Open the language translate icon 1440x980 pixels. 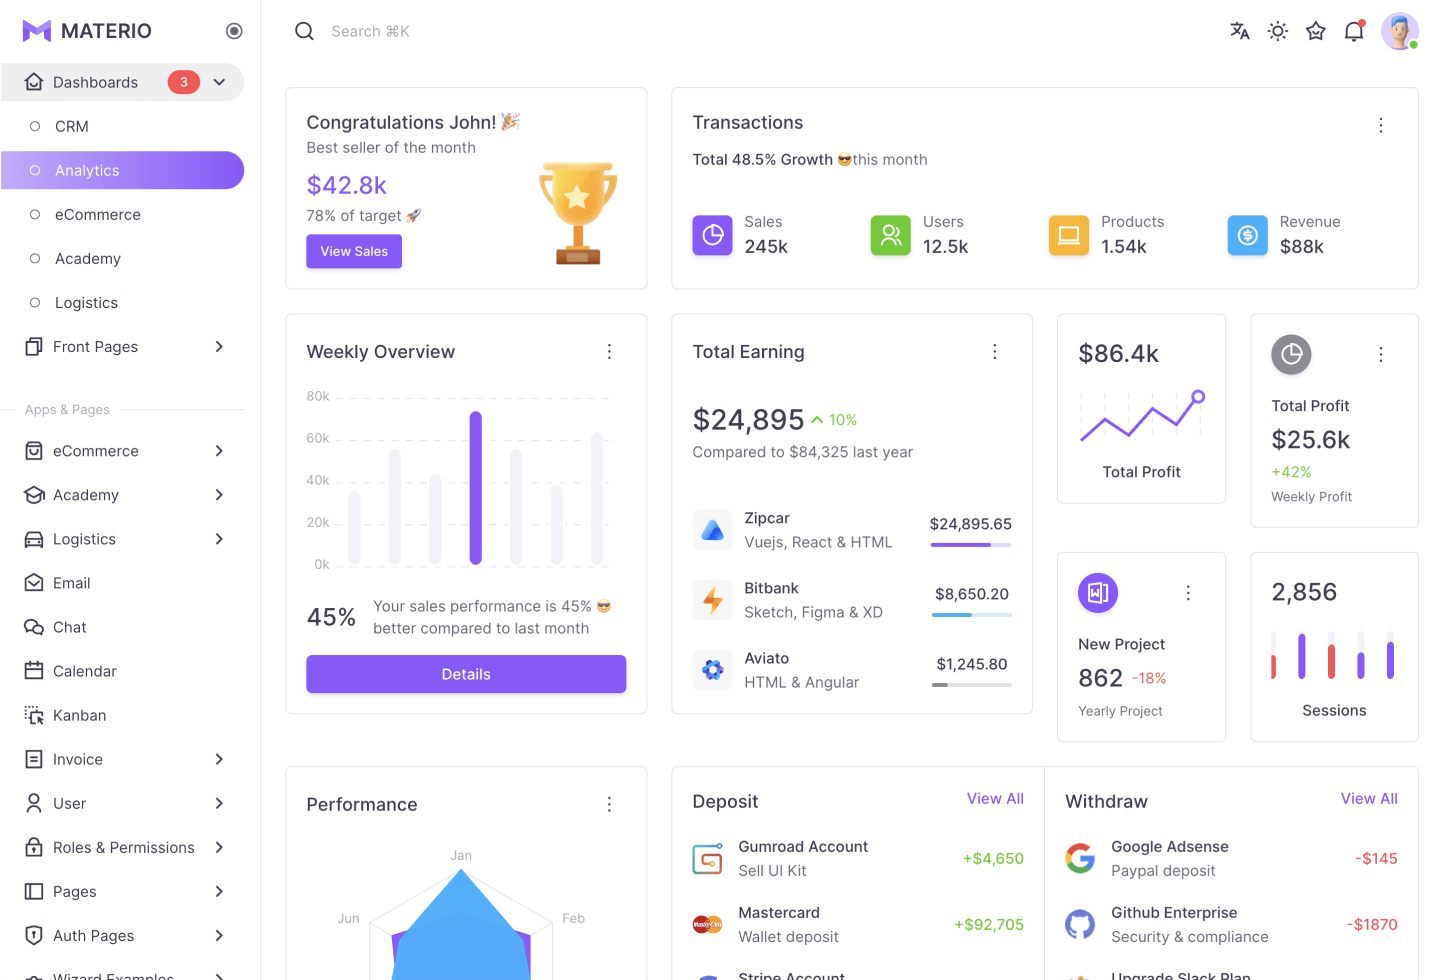tap(1240, 31)
